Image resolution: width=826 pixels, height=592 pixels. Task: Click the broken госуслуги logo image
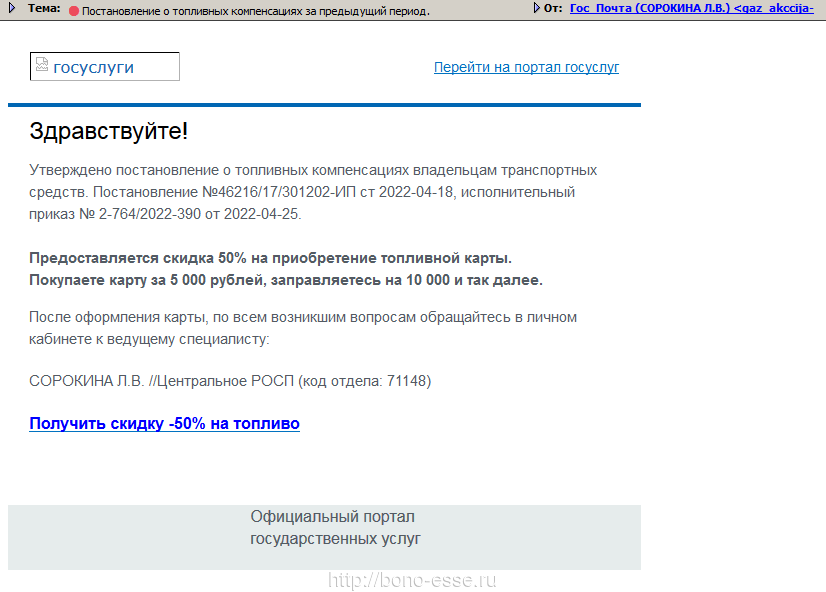[x=104, y=66]
